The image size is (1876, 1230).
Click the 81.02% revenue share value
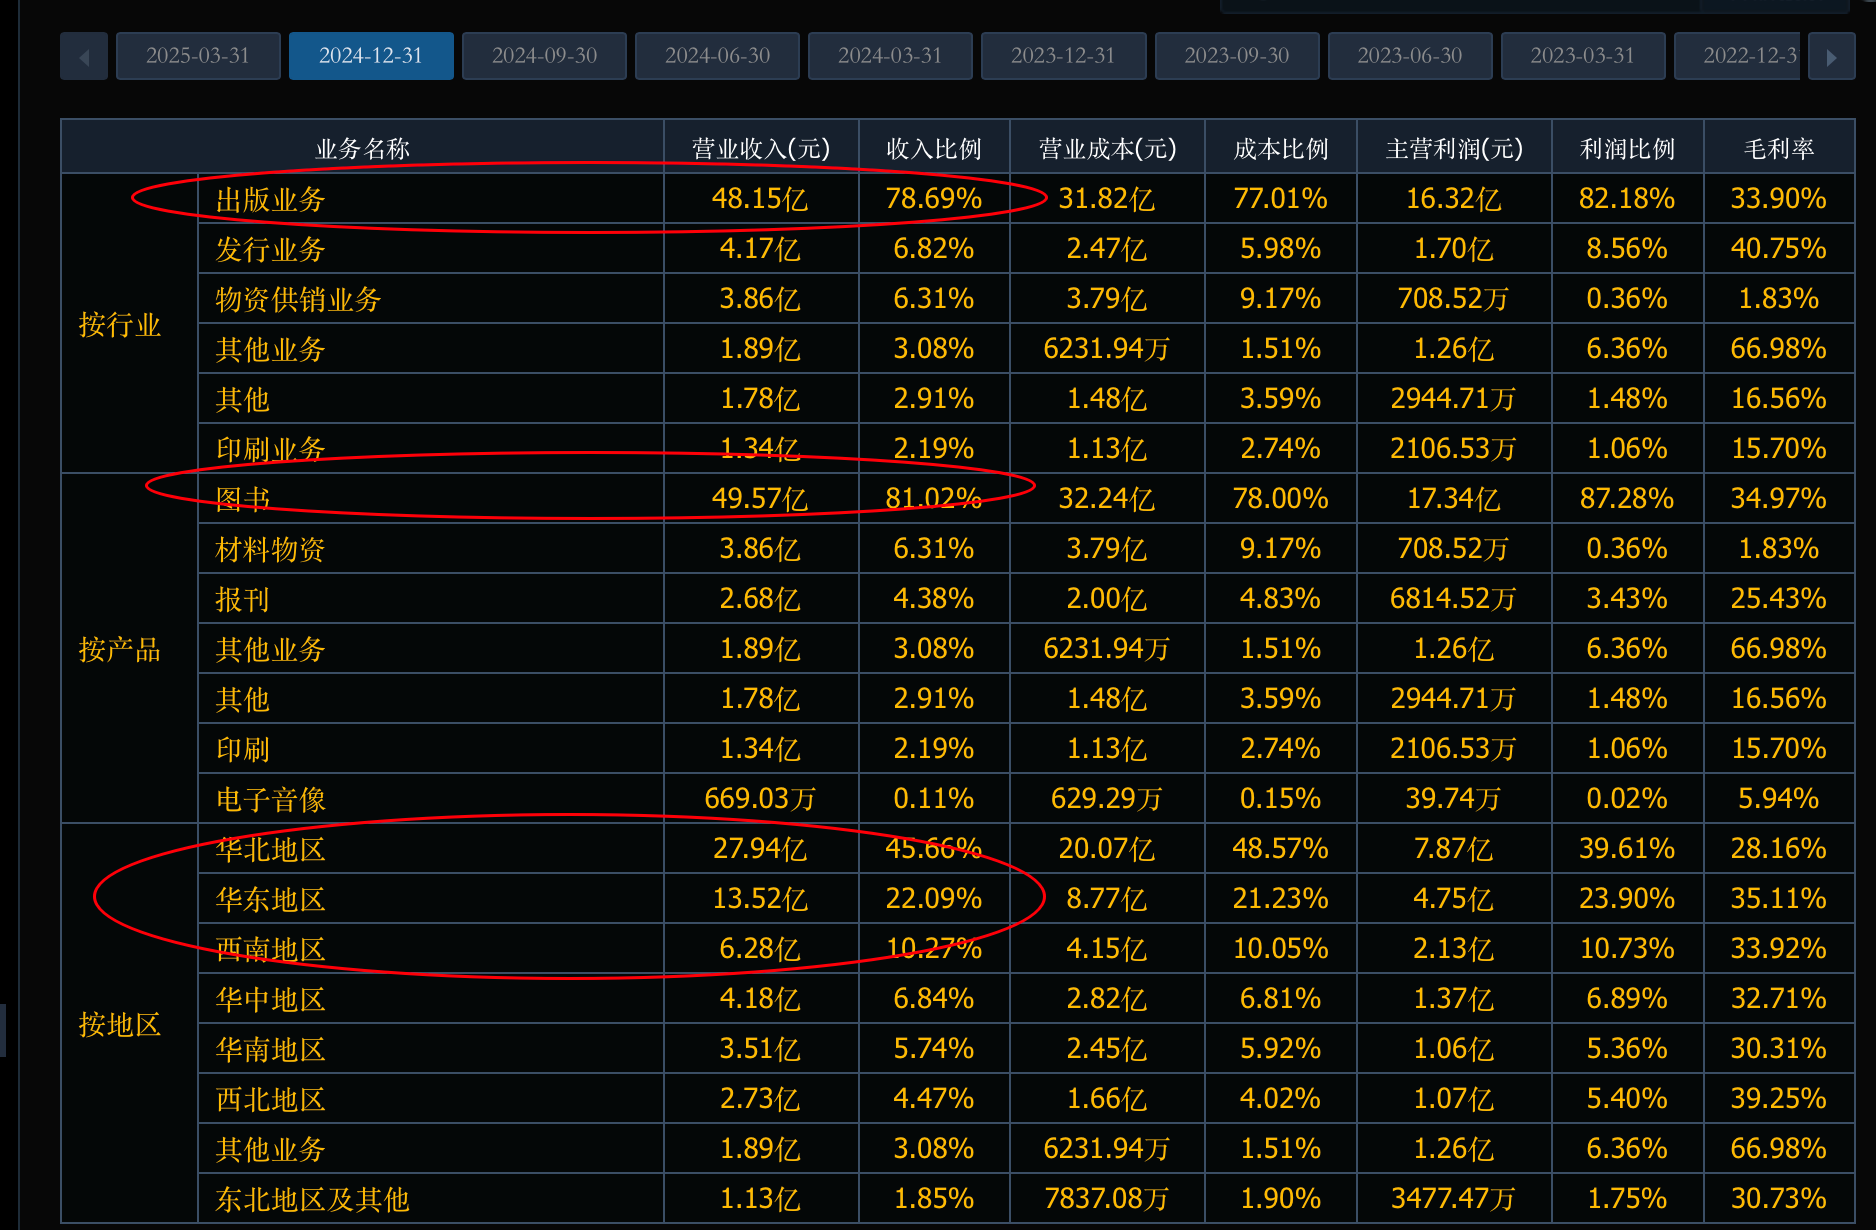point(934,498)
